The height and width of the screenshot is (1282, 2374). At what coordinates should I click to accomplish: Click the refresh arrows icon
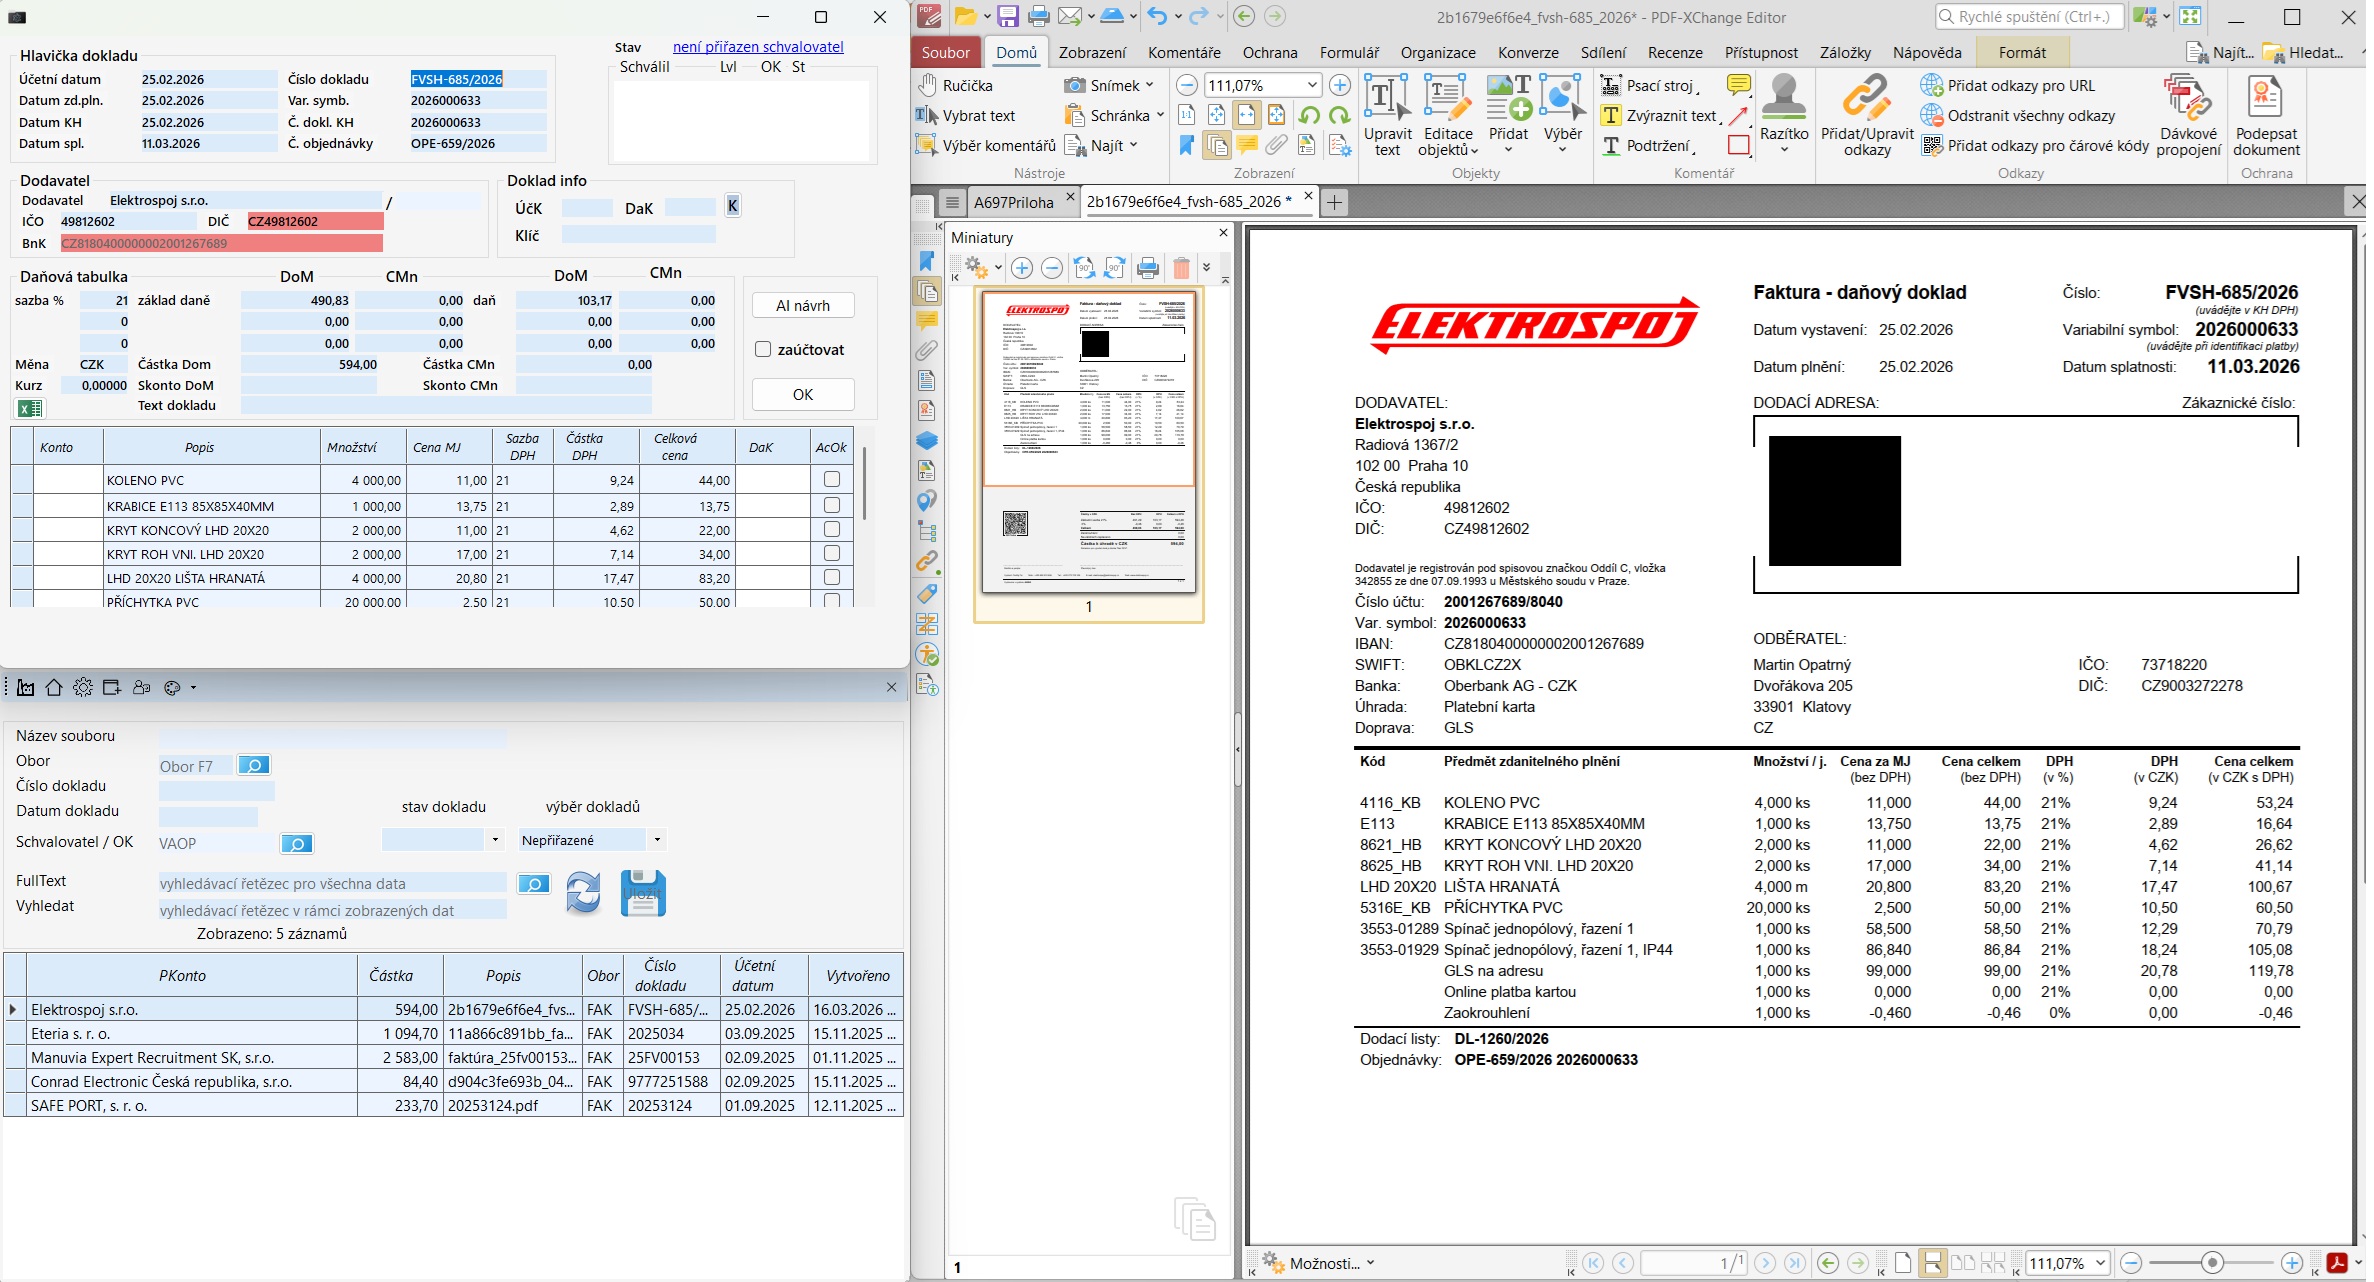(583, 892)
